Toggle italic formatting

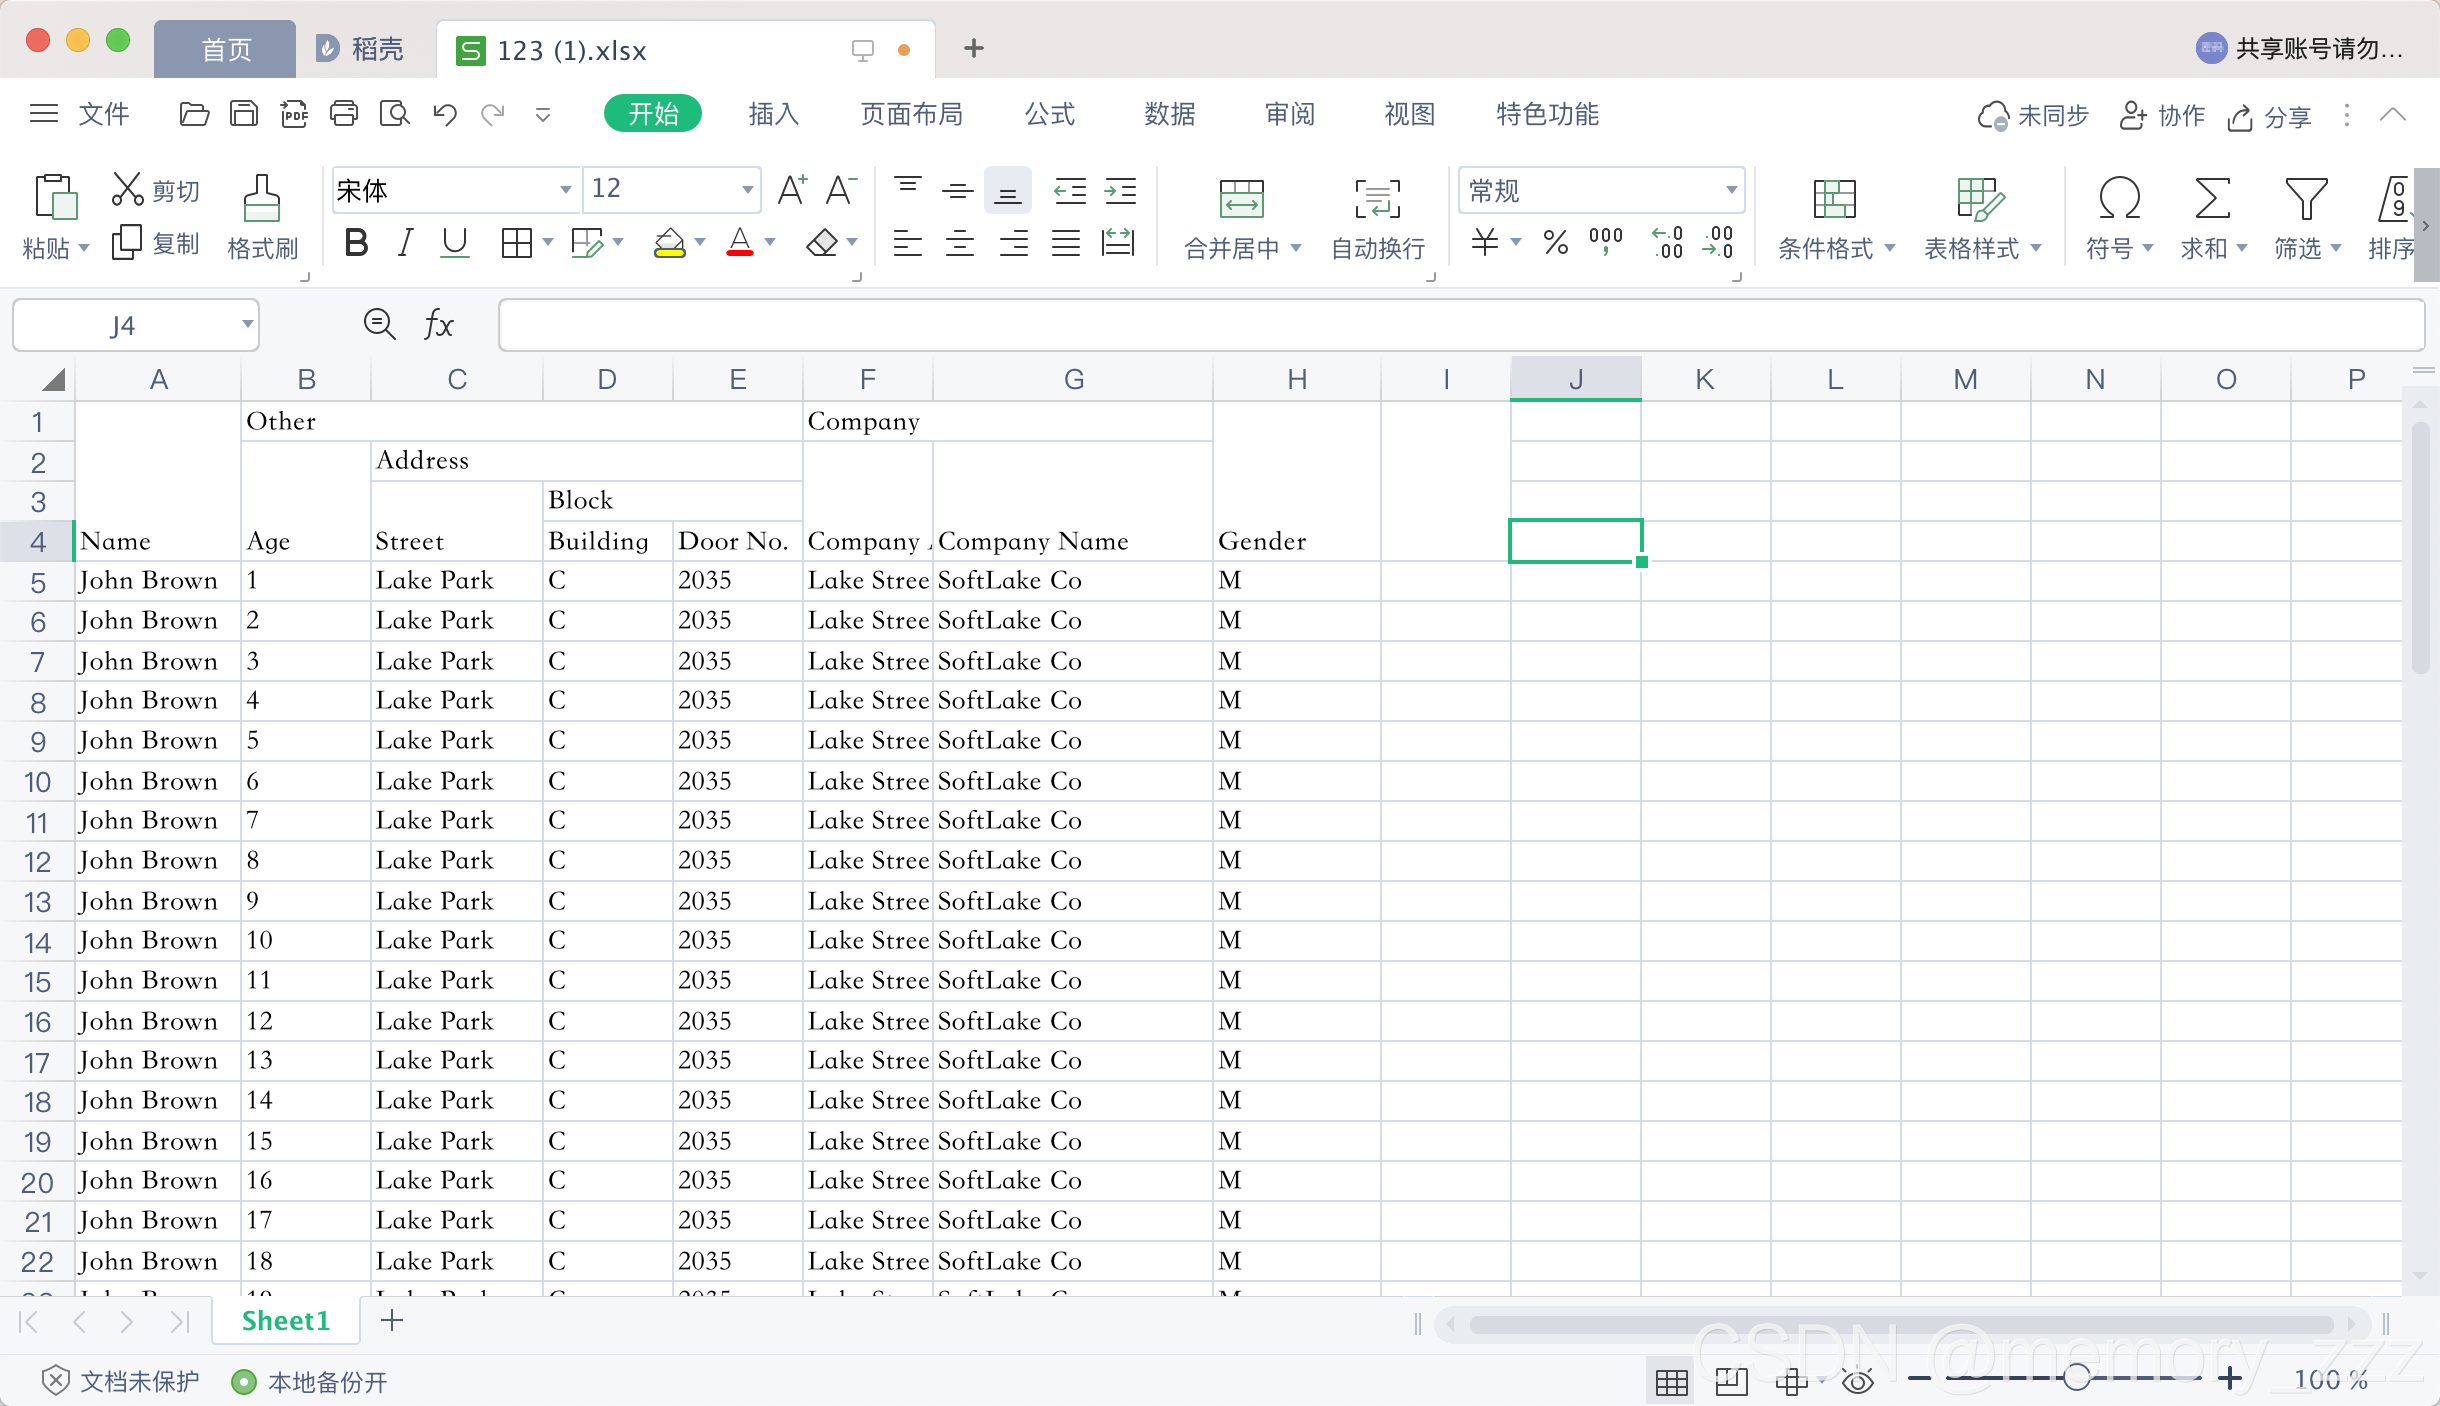tap(405, 243)
